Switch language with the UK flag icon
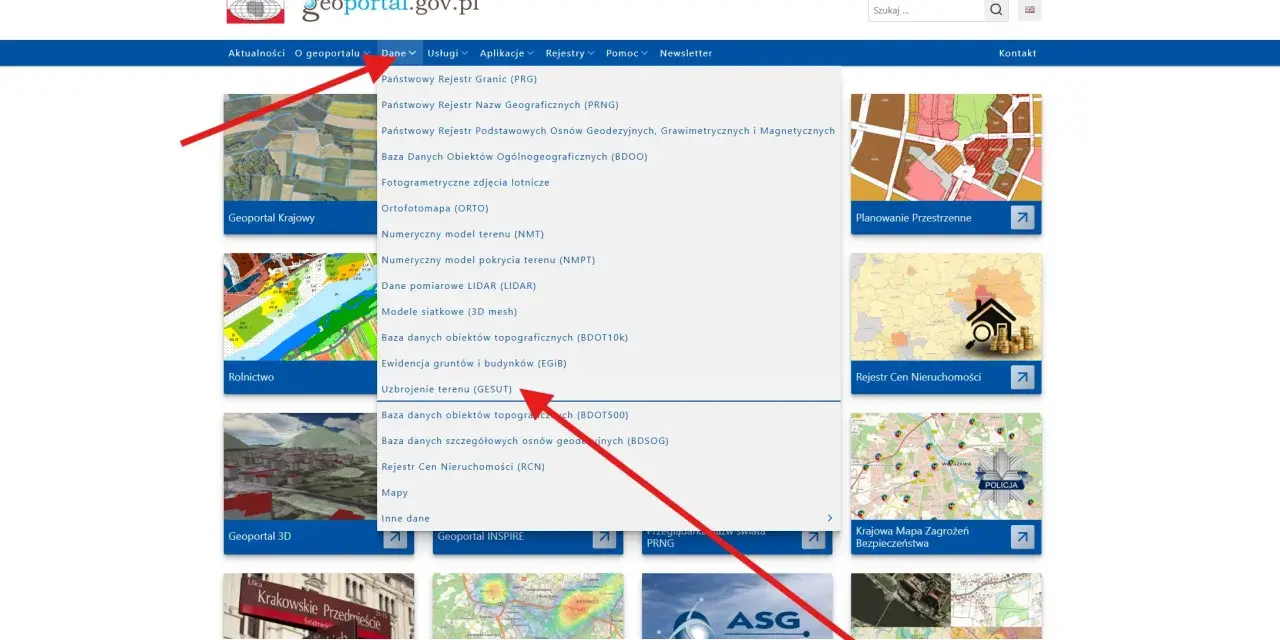This screenshot has width=1280, height=640. coord(1029,10)
